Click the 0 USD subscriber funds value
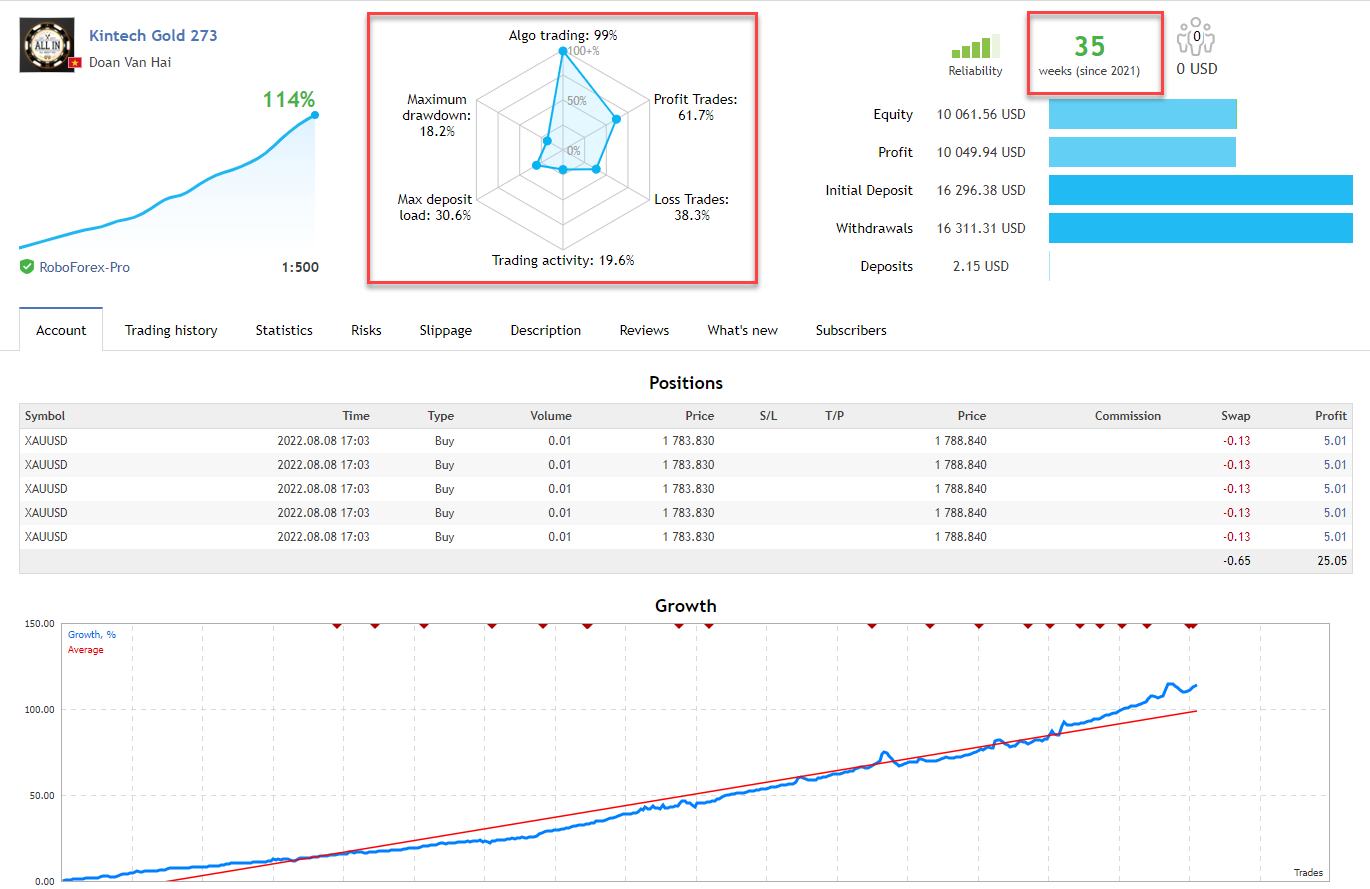 point(1197,70)
